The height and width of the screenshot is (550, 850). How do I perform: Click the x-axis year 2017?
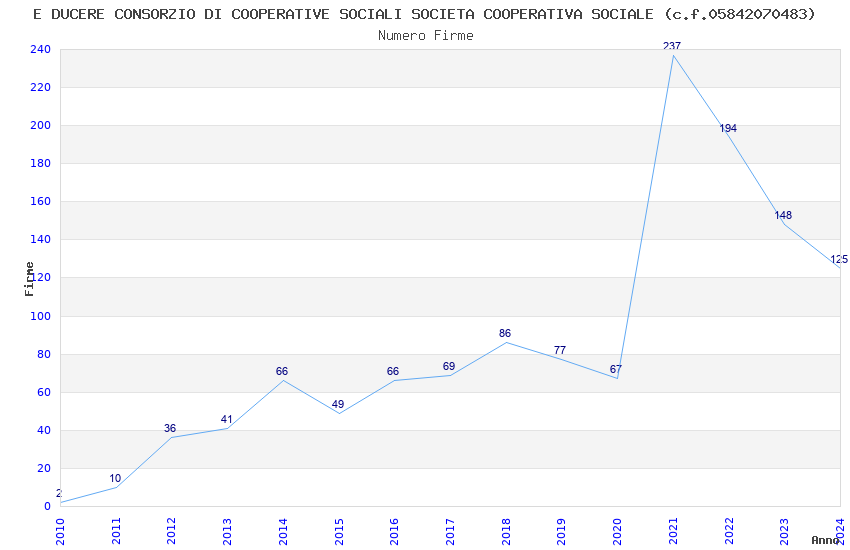pyautogui.click(x=450, y=531)
